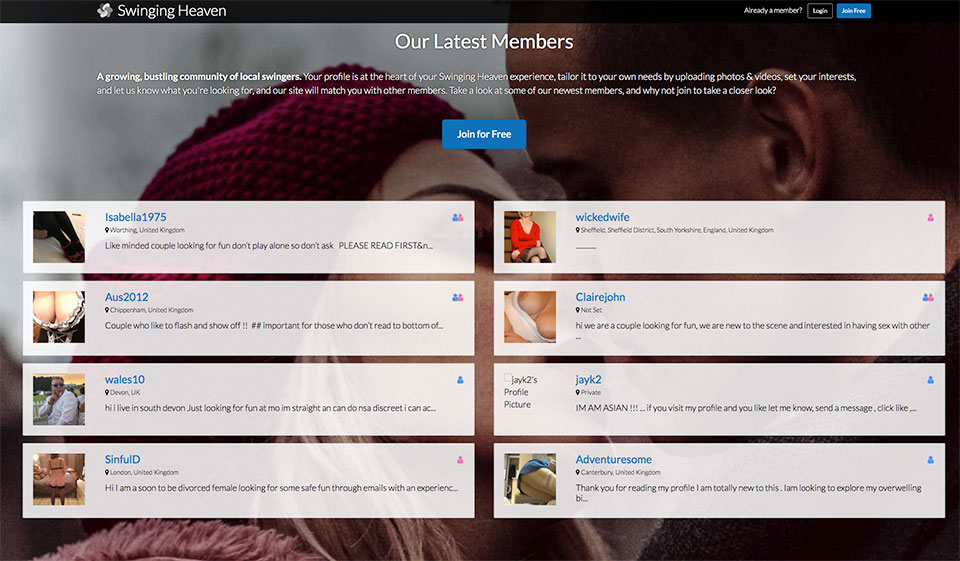Click the location pin beside Worthing, United Kingdom
The height and width of the screenshot is (561, 960).
107,230
